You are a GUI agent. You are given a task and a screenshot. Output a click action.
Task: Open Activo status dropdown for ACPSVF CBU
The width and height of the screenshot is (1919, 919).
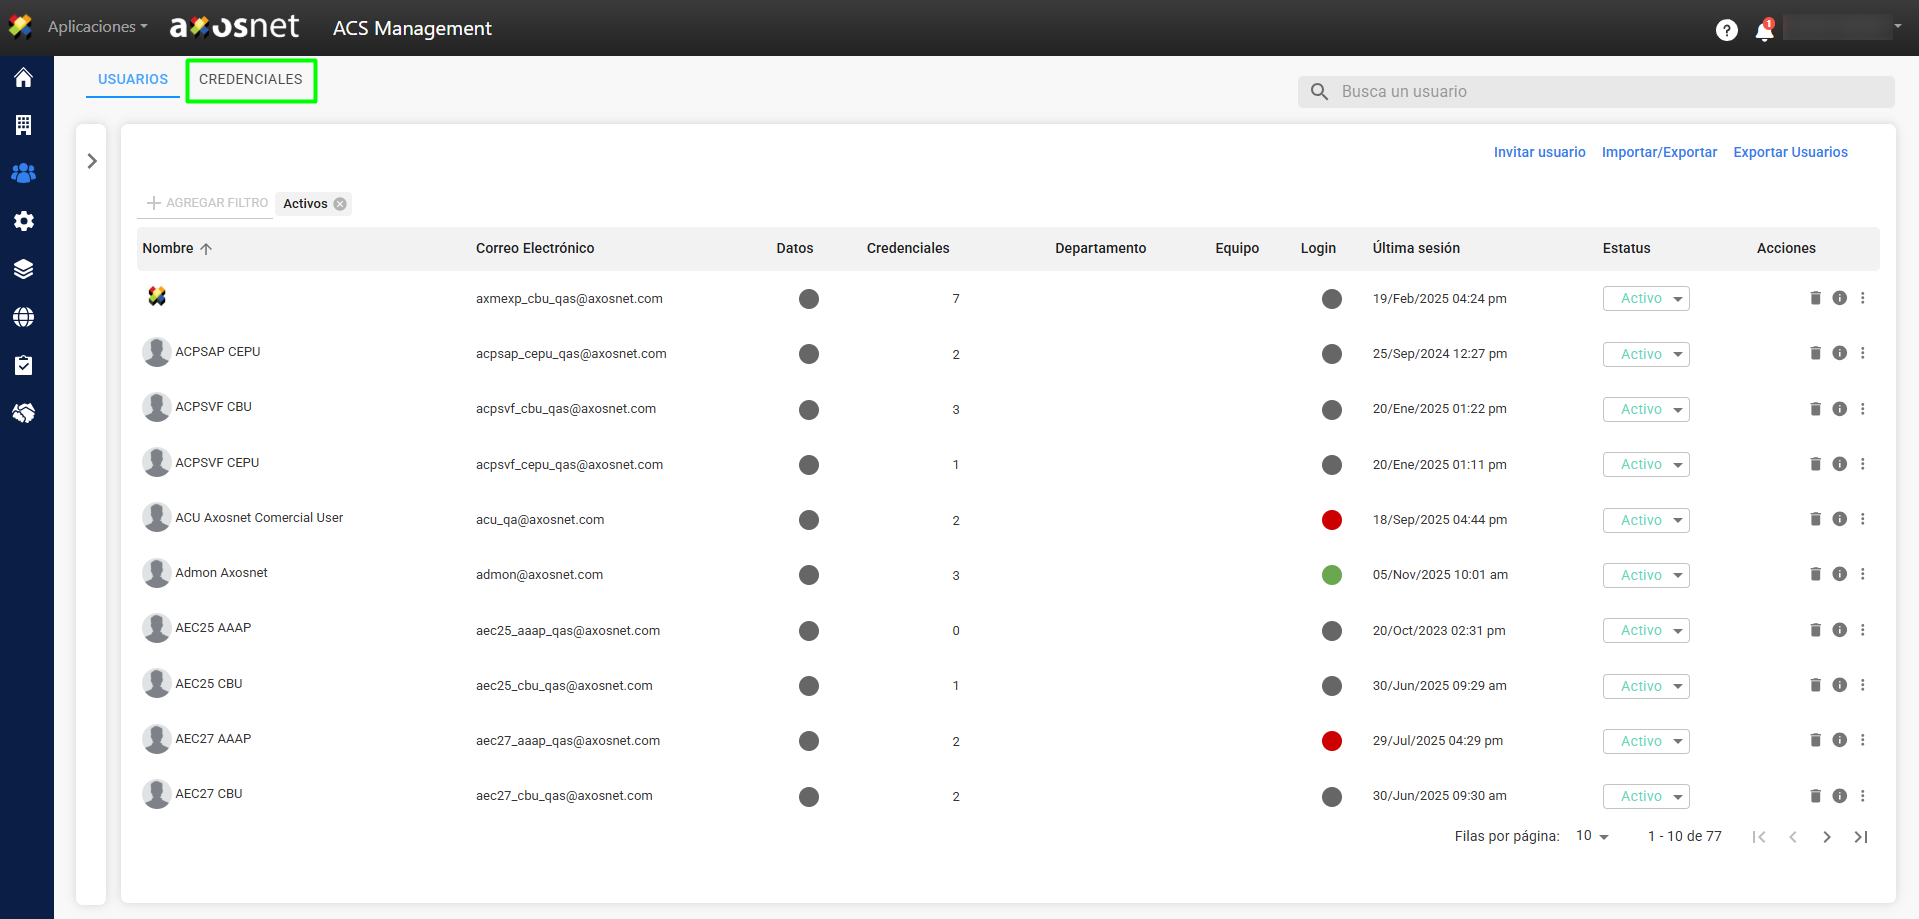click(1645, 409)
